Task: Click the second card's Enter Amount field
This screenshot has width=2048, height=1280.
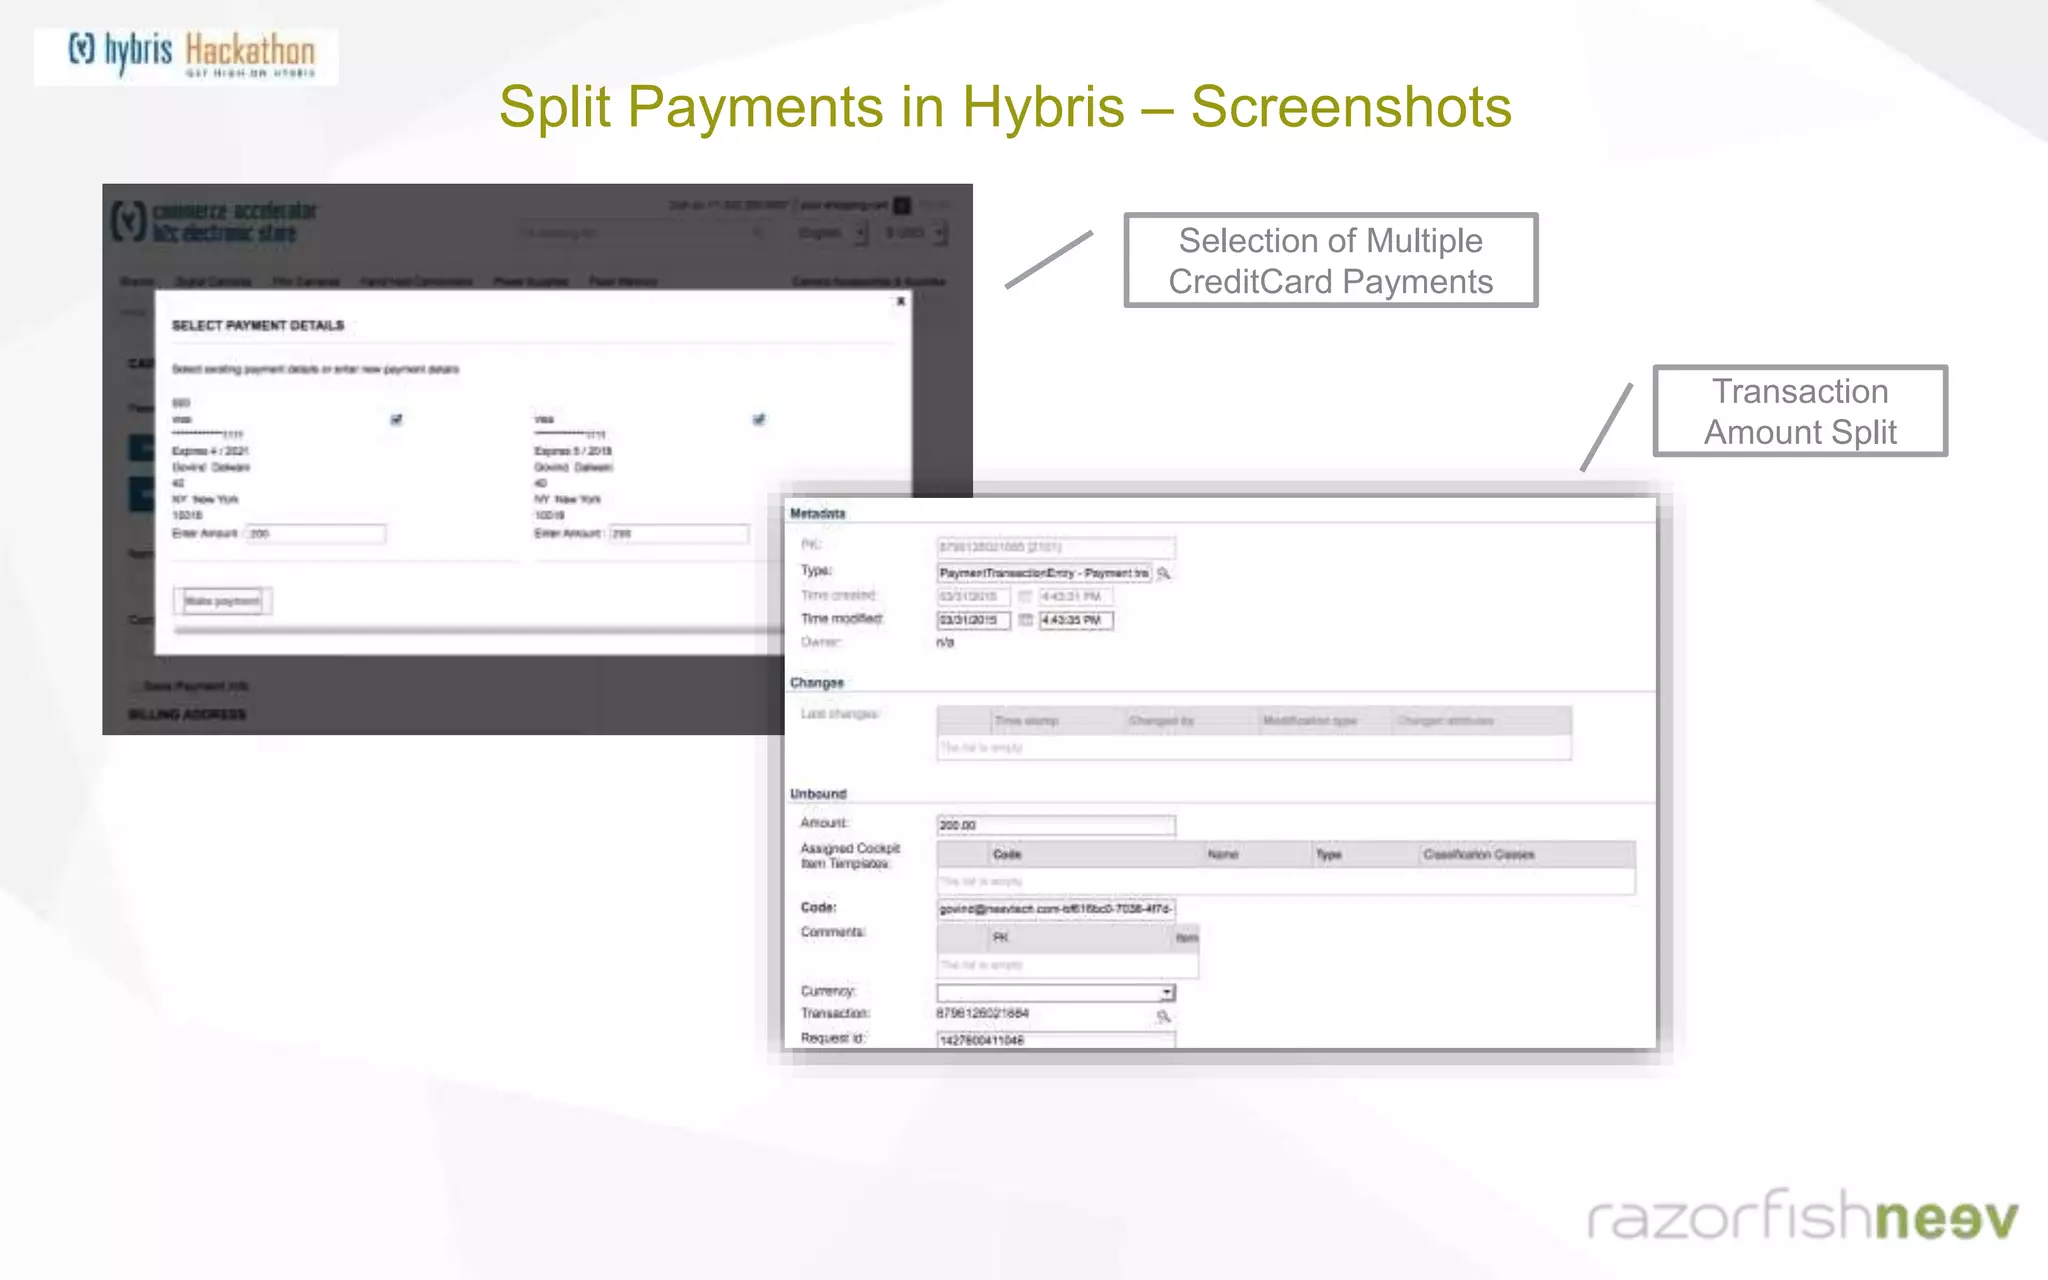Action: point(679,534)
